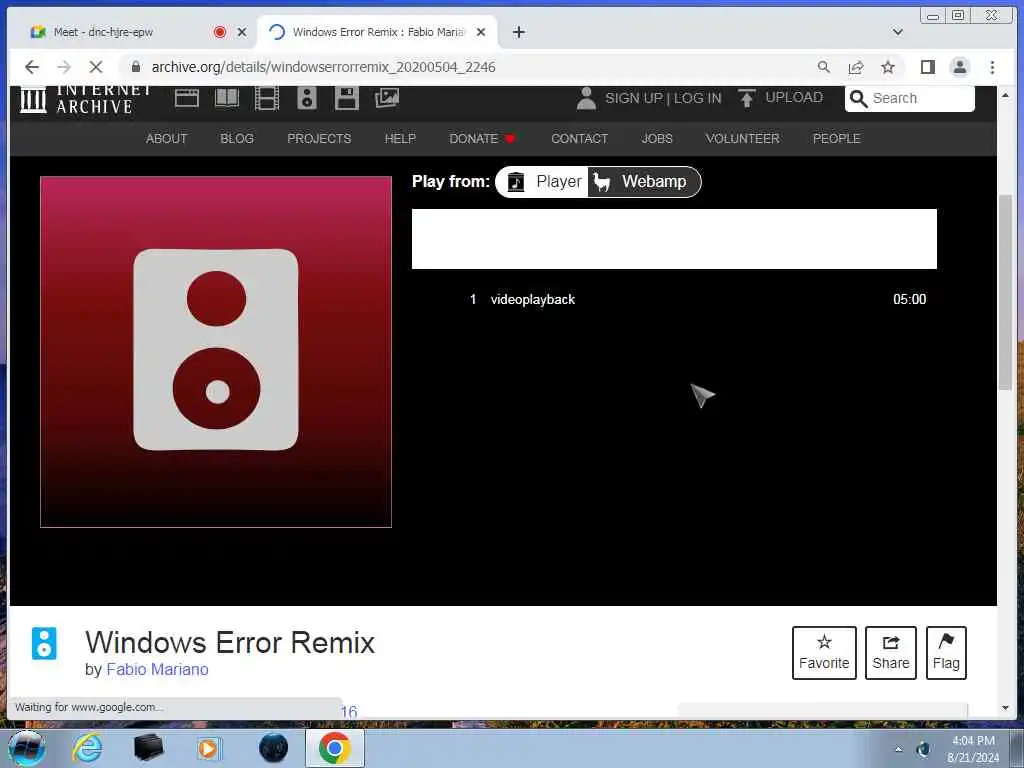This screenshot has width=1024, height=768.
Task: Open the Fabio Mariano author link
Action: click(x=157, y=669)
